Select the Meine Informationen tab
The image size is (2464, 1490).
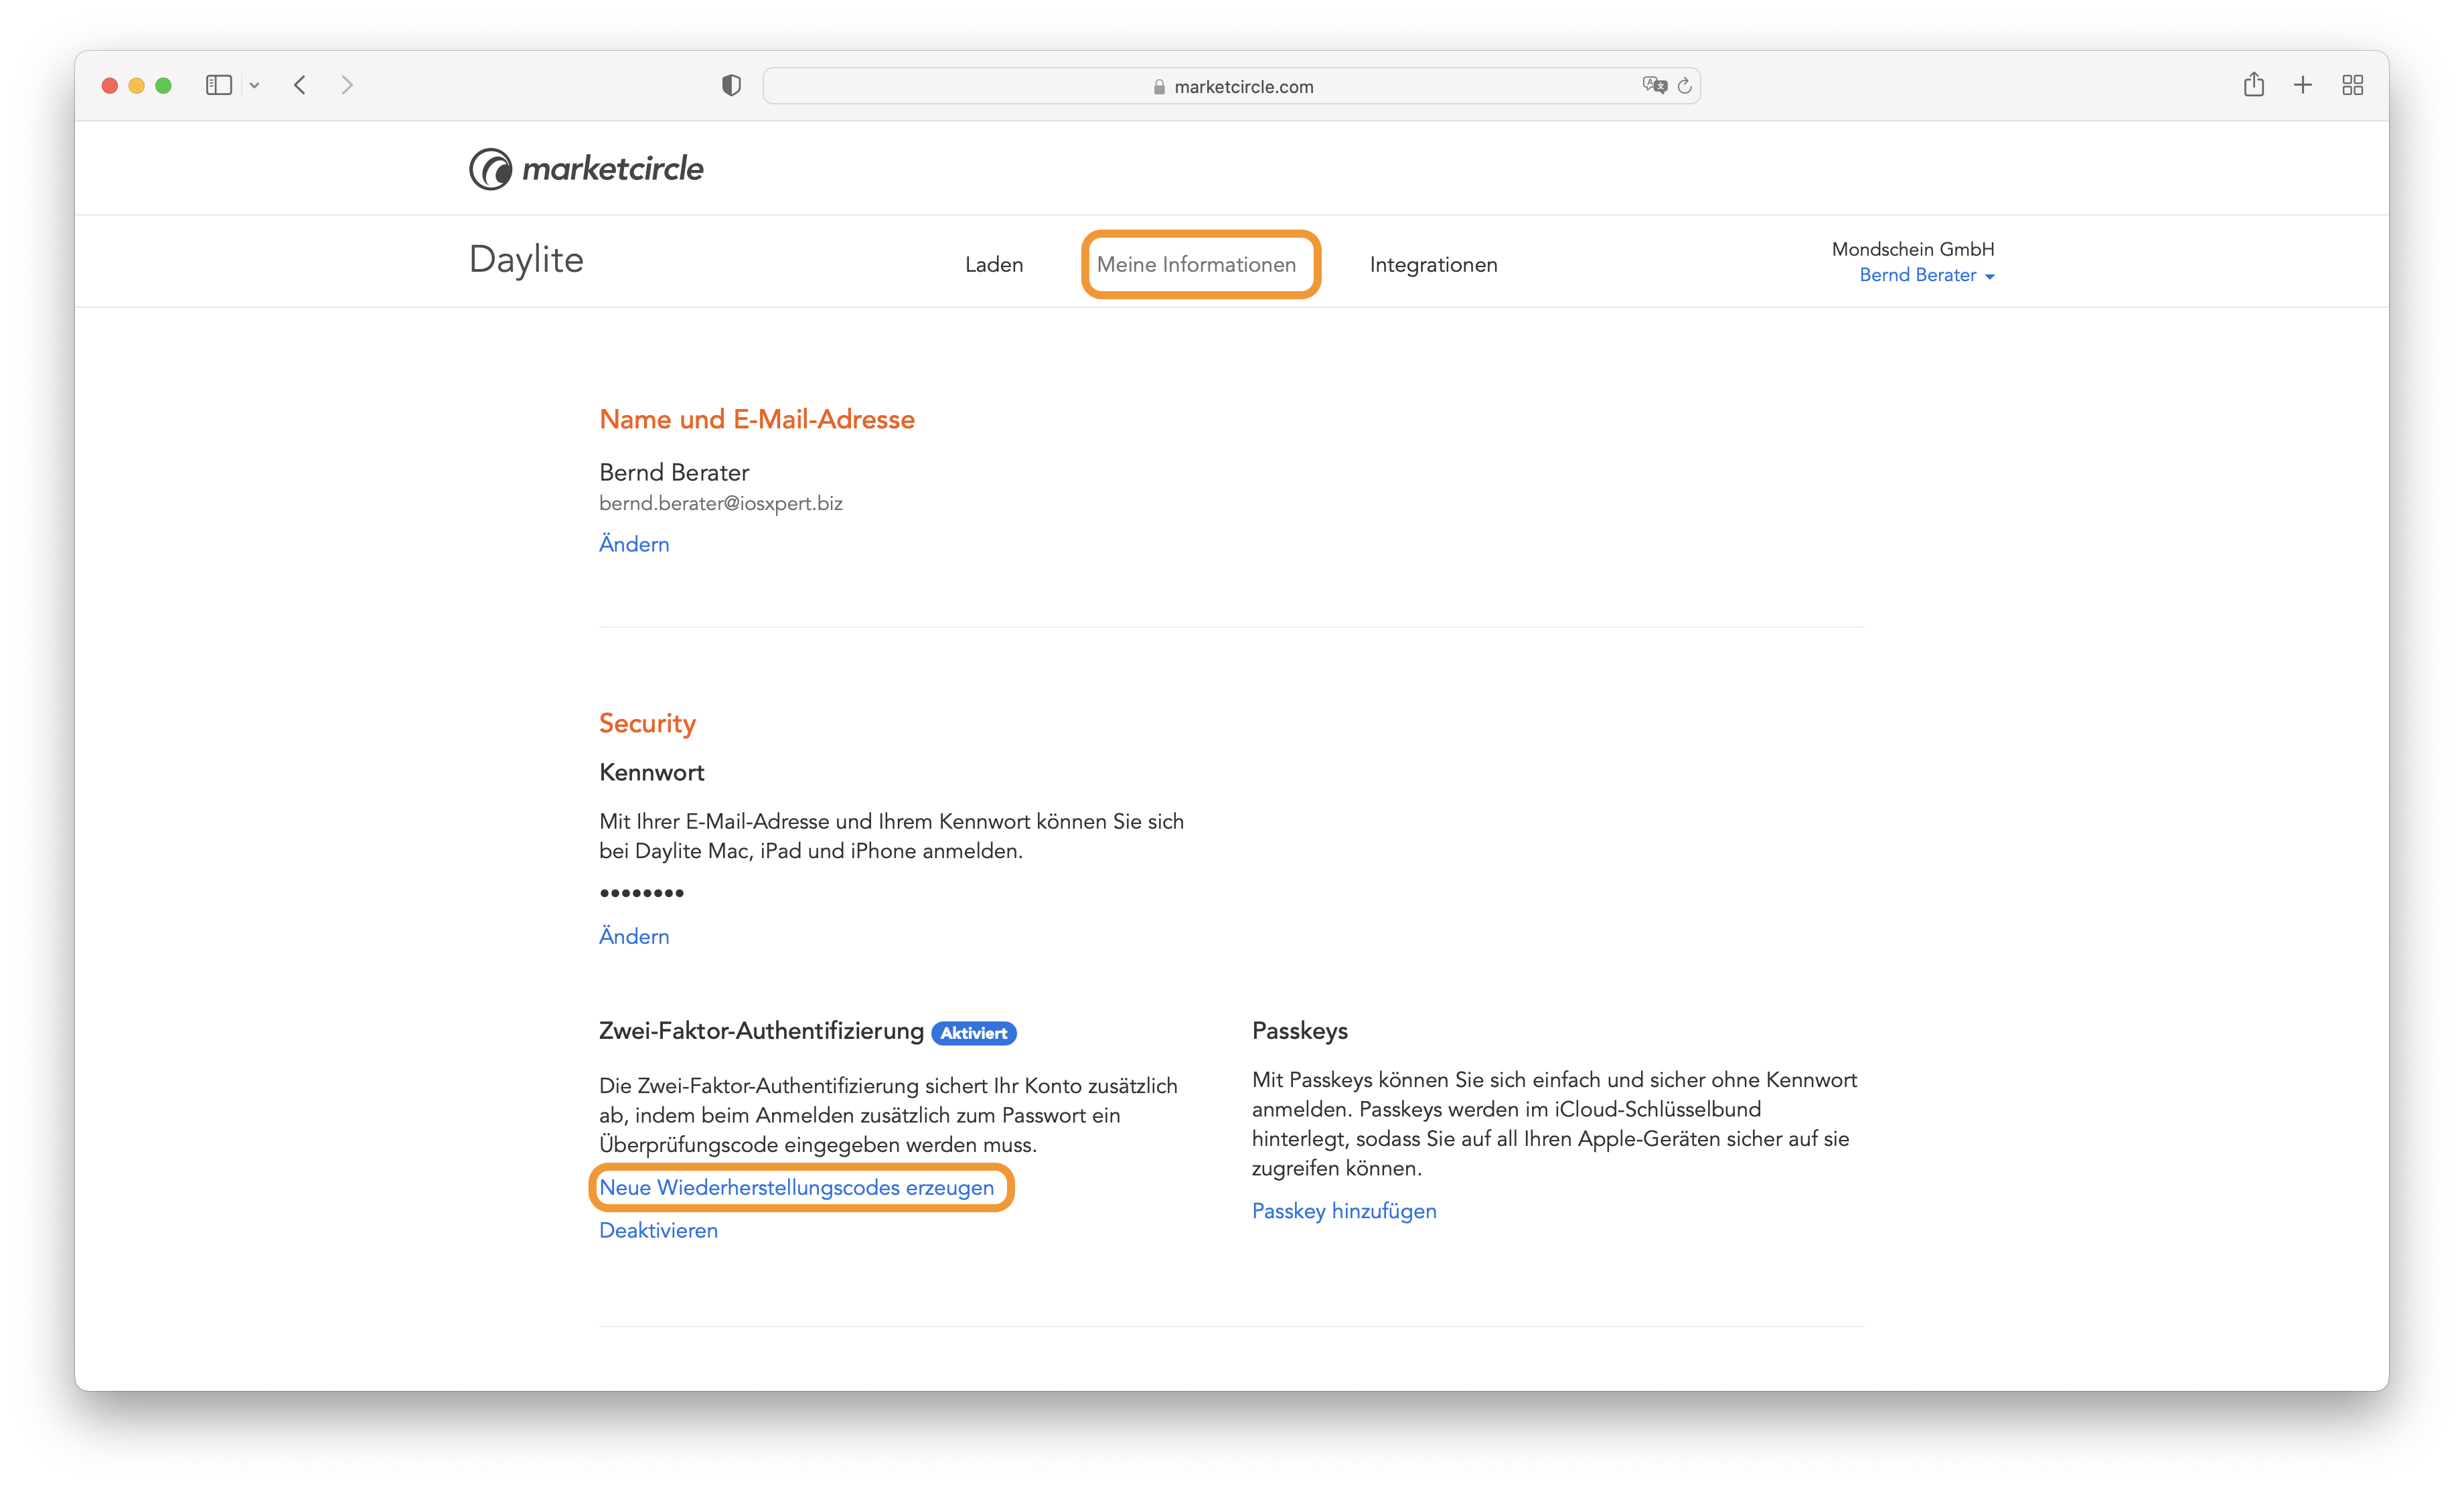click(x=1196, y=265)
